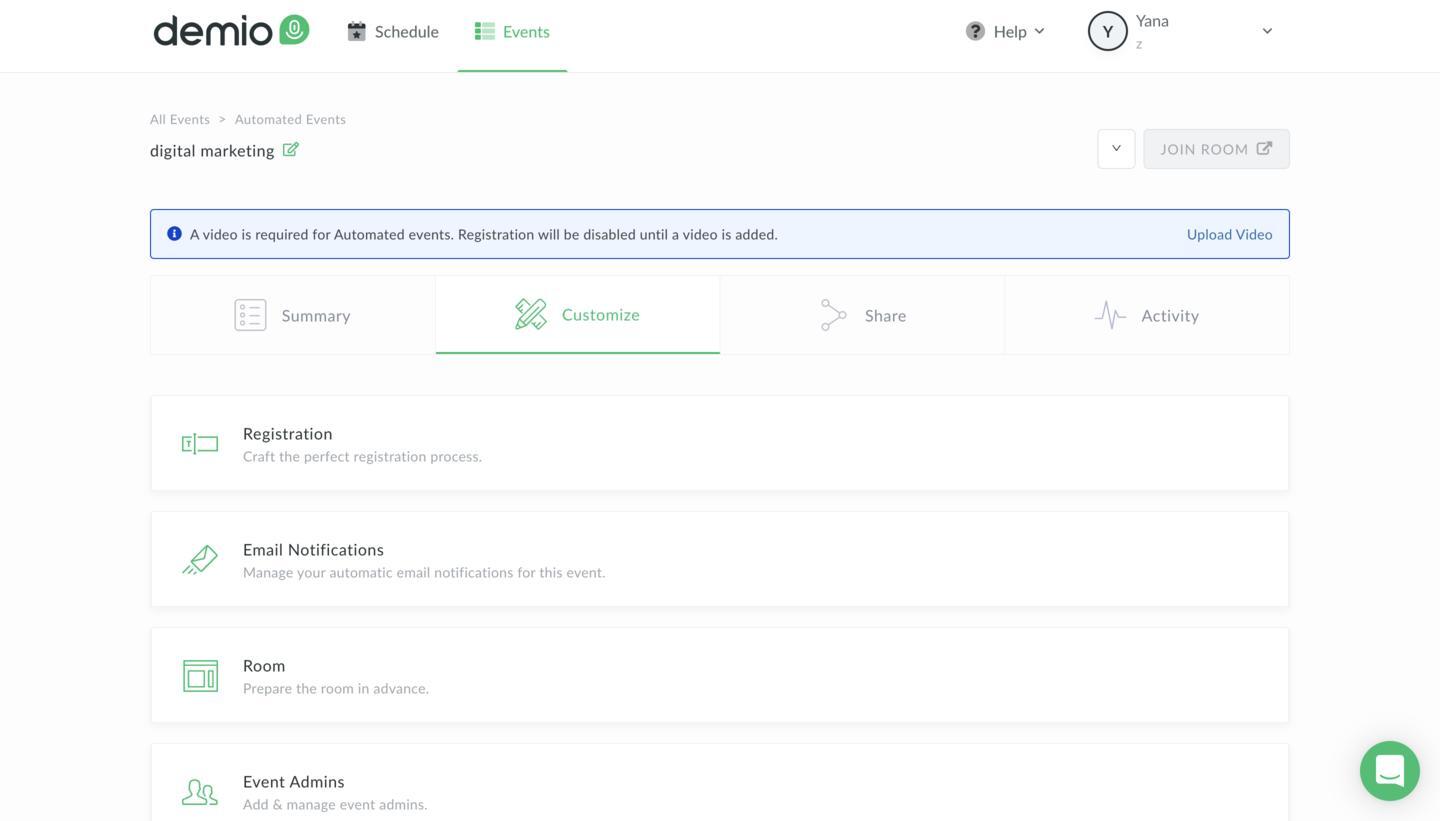Go to Schedule in top navigation
This screenshot has height=821, width=1440.
[393, 32]
